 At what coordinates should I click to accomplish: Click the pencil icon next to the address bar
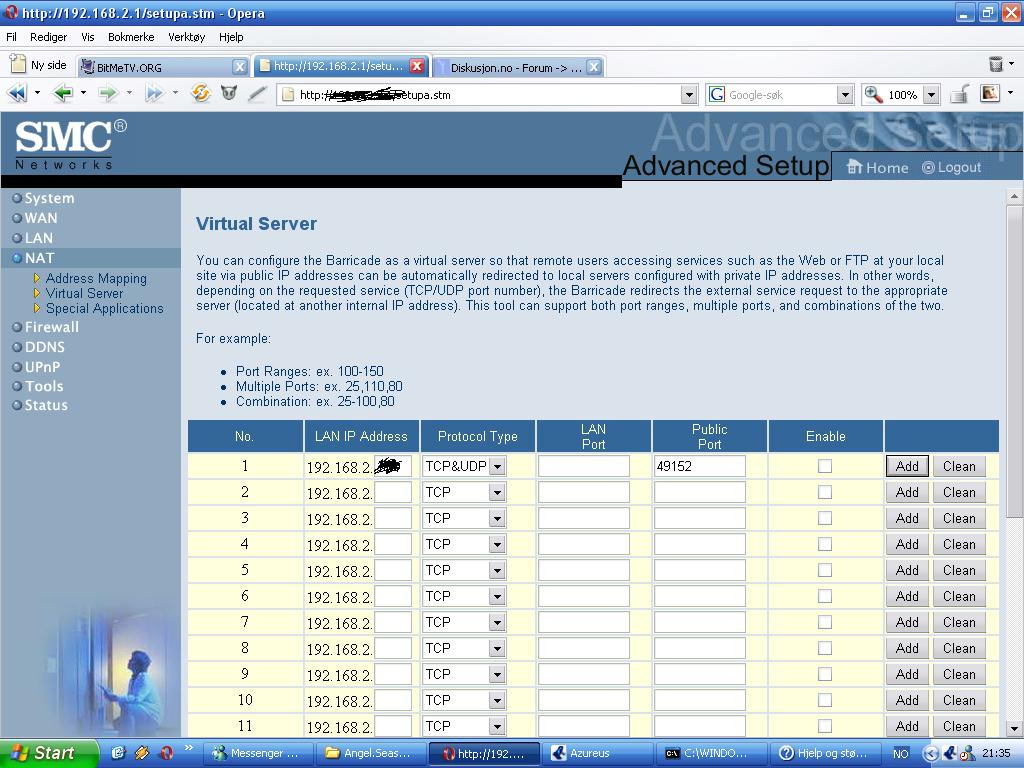pyautogui.click(x=257, y=94)
